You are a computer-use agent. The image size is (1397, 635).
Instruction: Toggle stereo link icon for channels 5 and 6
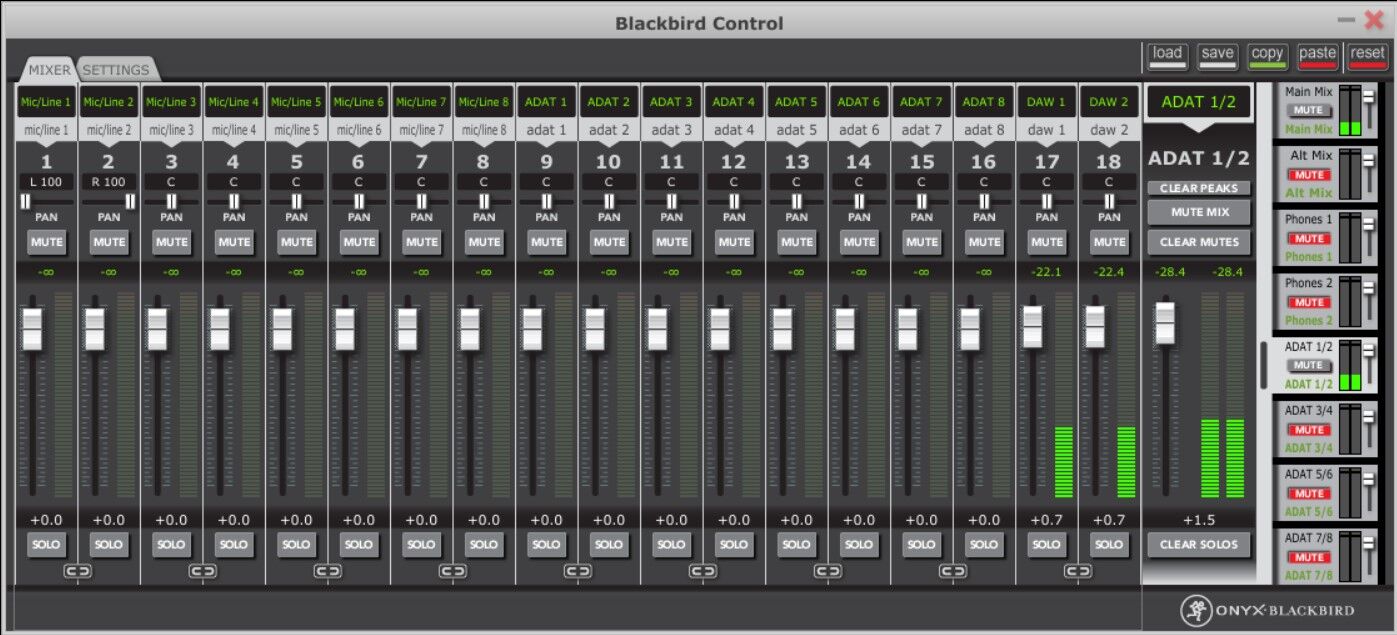[328, 571]
